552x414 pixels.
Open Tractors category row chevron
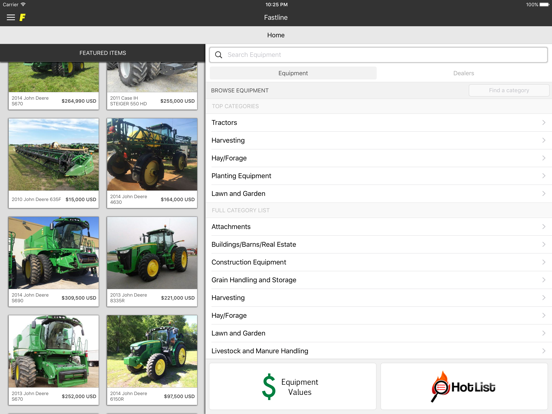click(544, 123)
